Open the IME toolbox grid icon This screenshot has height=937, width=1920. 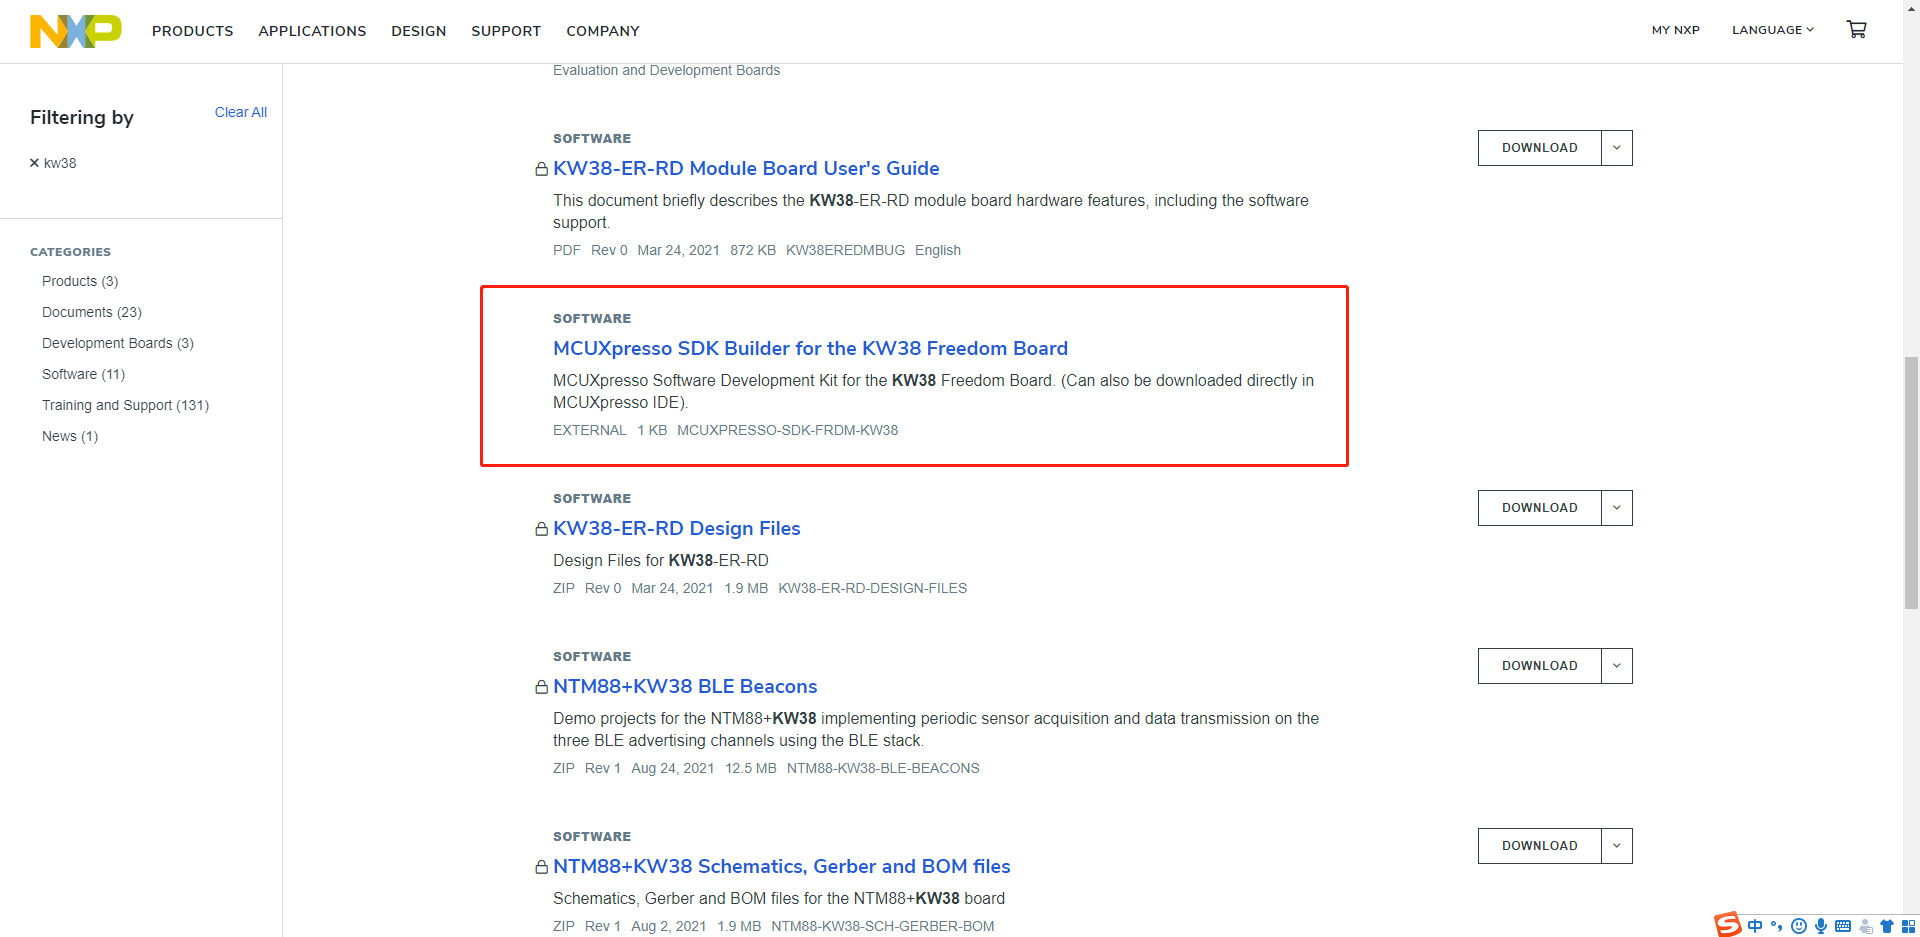point(1908,926)
